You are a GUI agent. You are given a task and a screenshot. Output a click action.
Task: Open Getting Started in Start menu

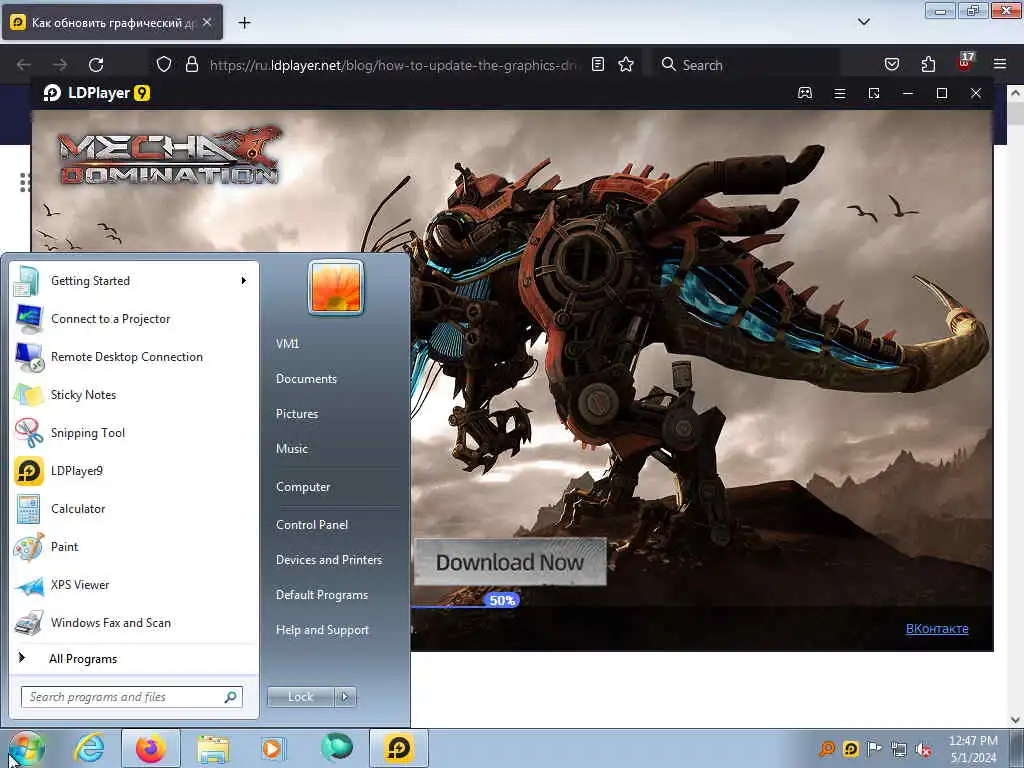tap(135, 281)
